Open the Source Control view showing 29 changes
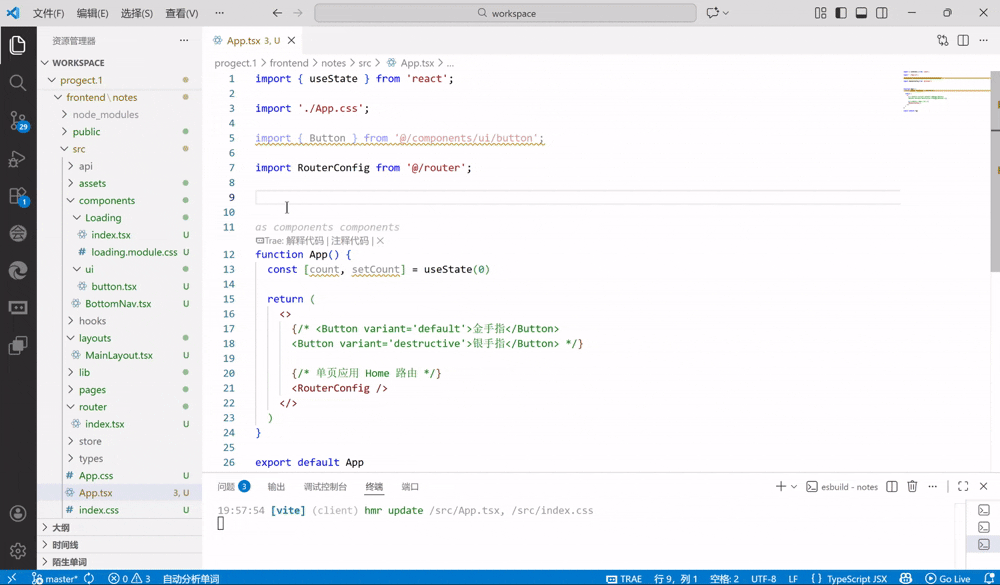The width and height of the screenshot is (1000, 585). (16, 122)
